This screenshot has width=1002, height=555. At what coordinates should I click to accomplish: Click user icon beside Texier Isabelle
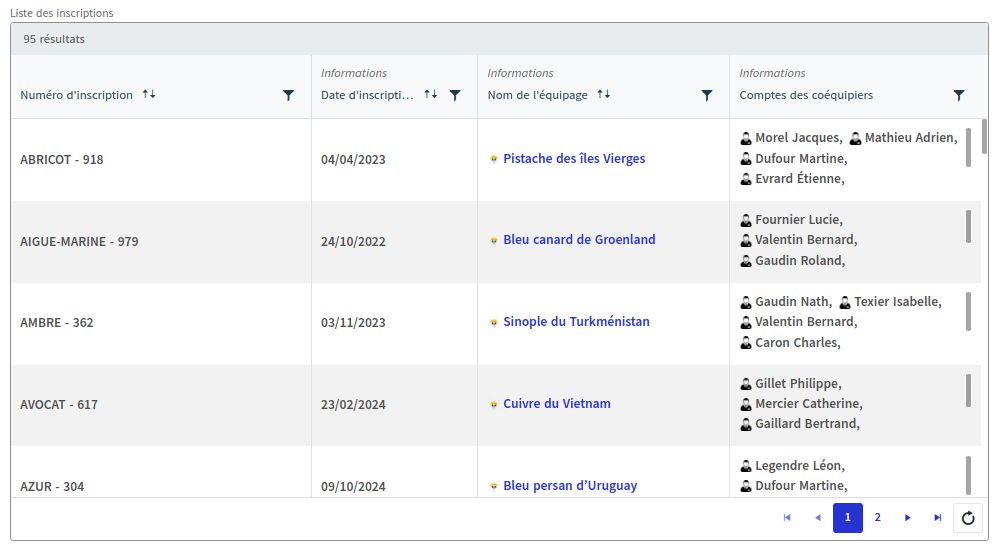(845, 302)
